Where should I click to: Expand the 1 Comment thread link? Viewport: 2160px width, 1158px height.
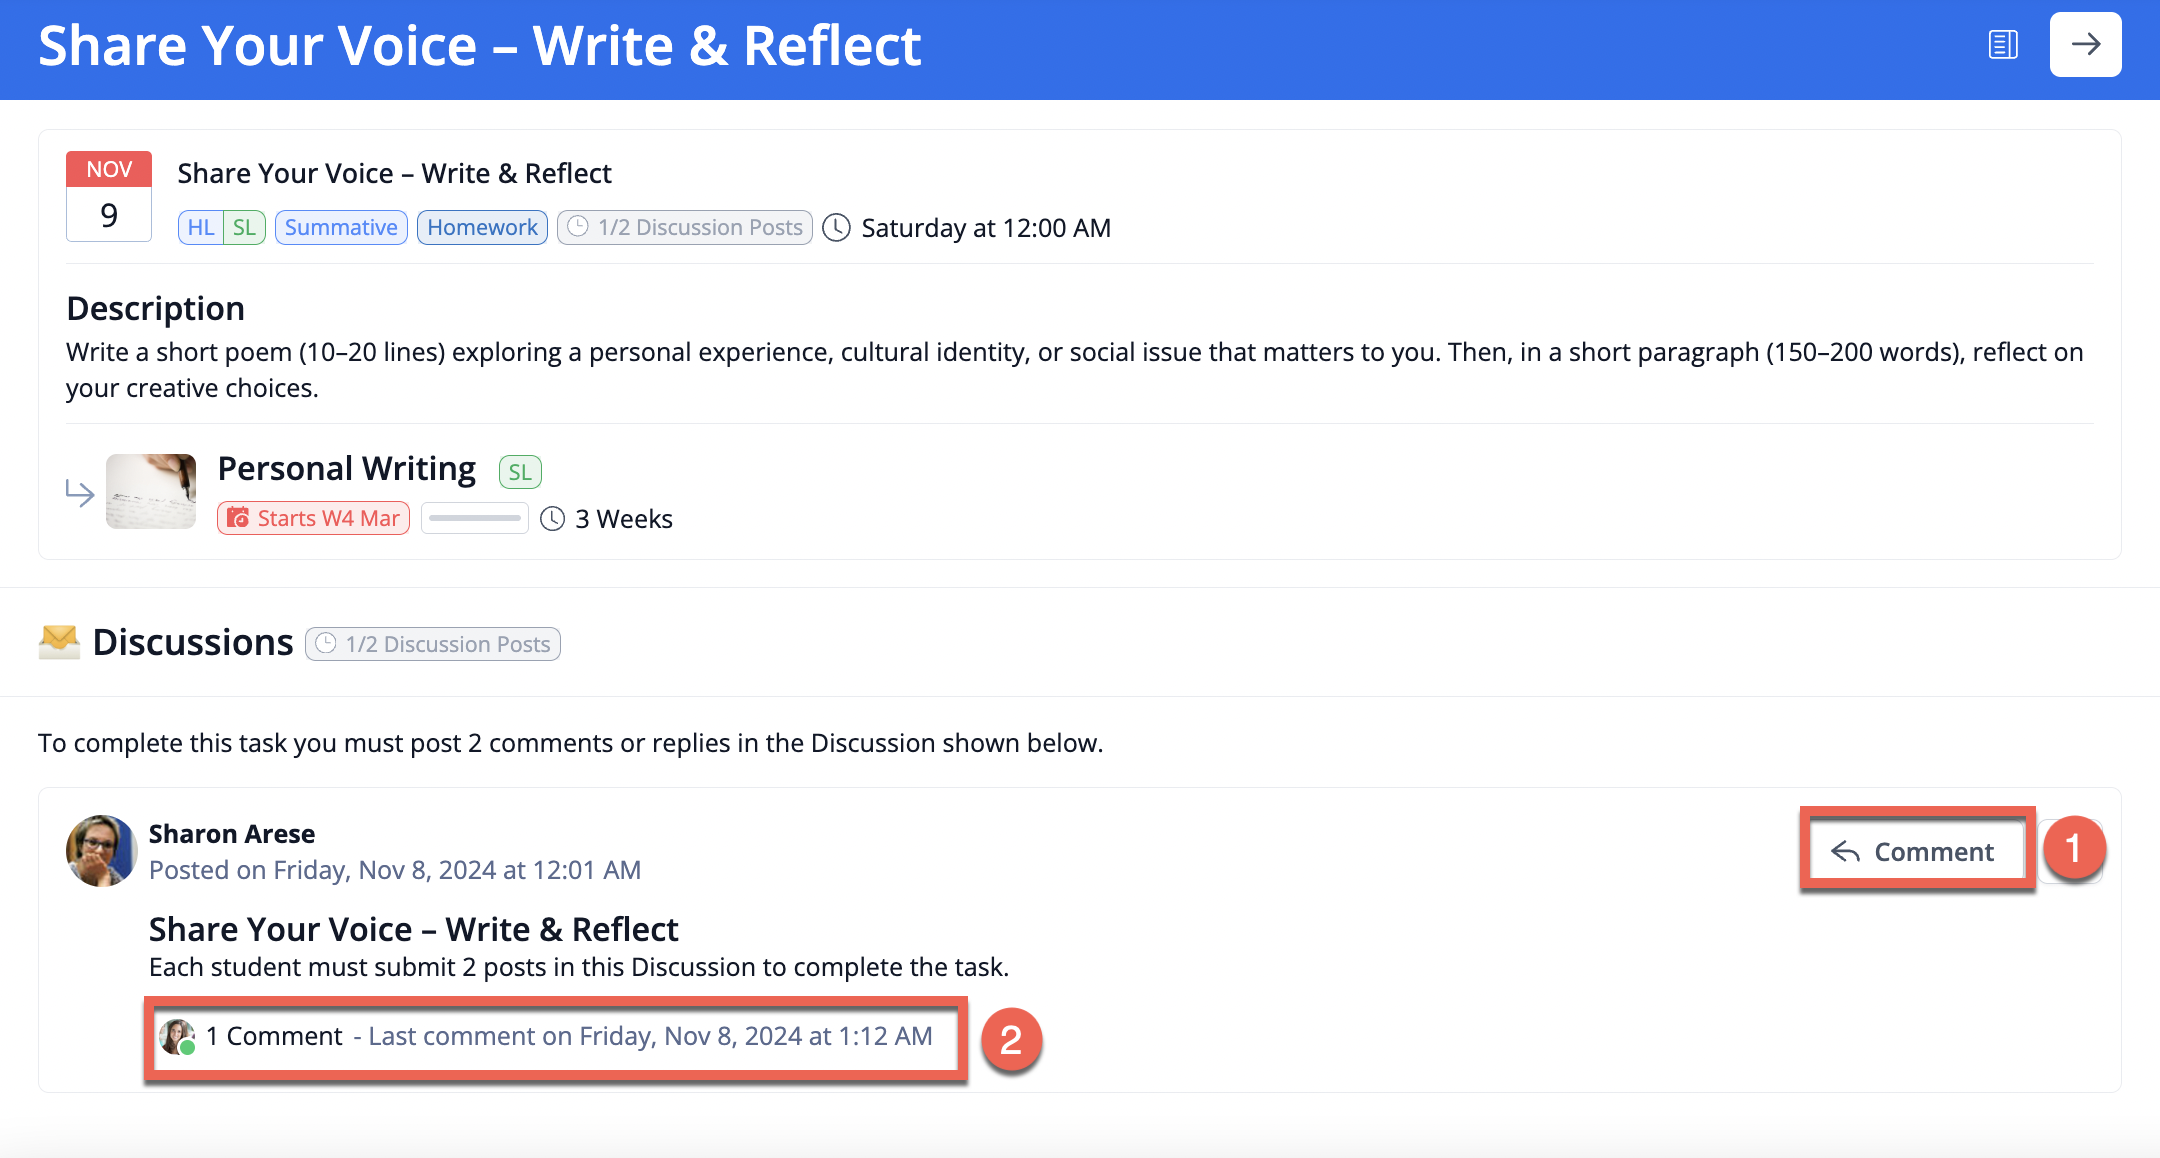pyautogui.click(x=275, y=1036)
